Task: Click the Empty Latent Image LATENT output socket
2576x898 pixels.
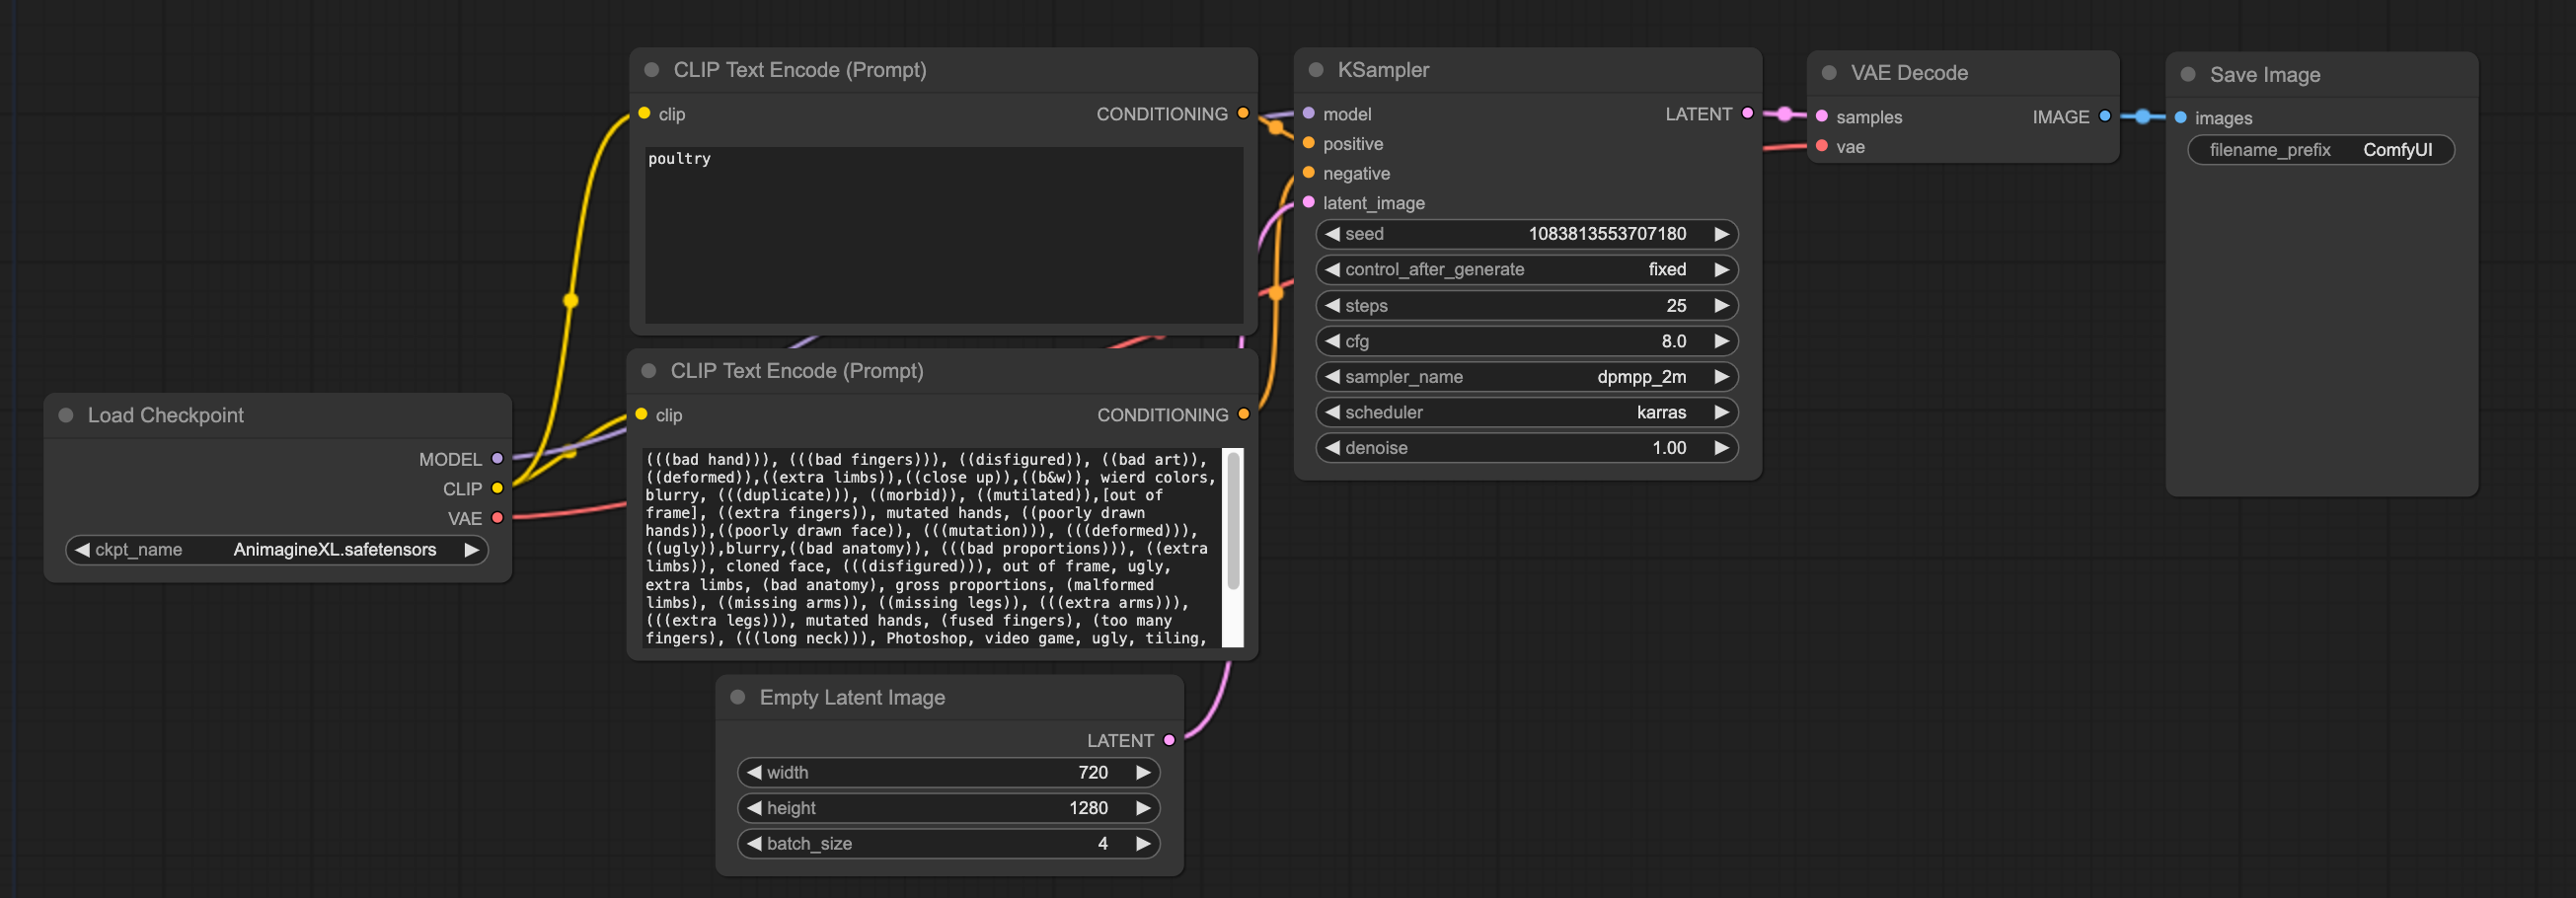Action: [x=1169, y=740]
